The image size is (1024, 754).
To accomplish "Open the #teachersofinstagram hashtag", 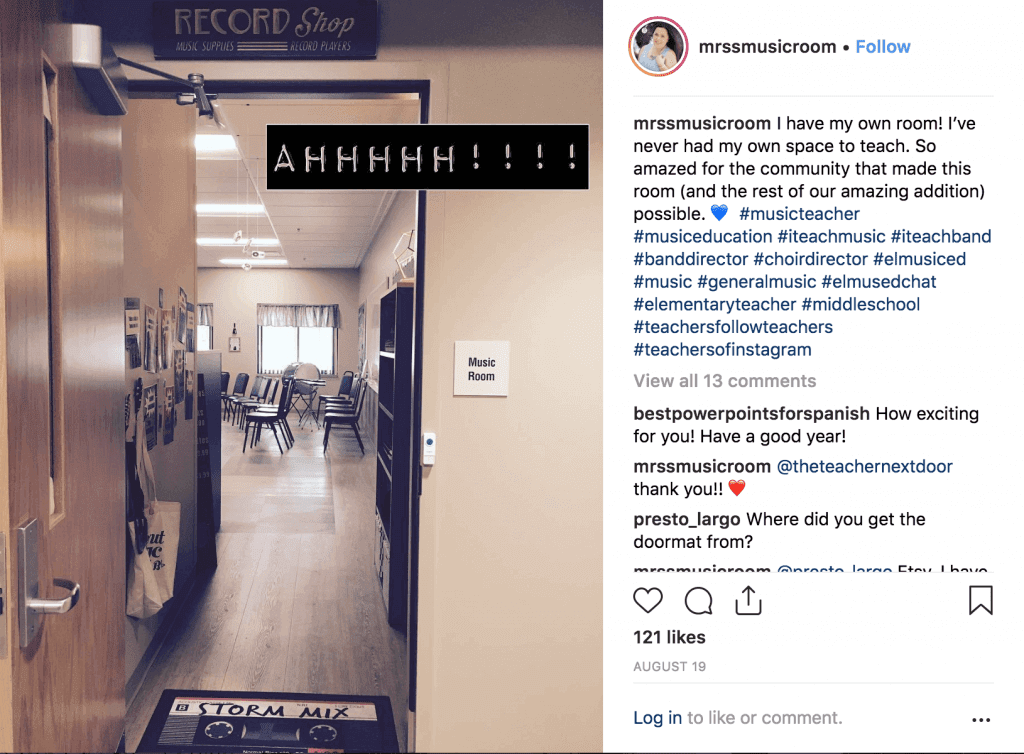I will [722, 350].
